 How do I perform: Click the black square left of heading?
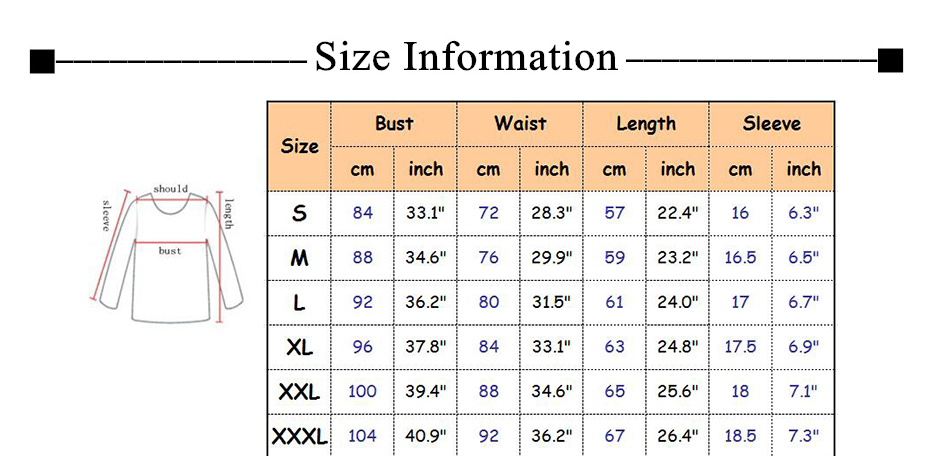[42, 60]
